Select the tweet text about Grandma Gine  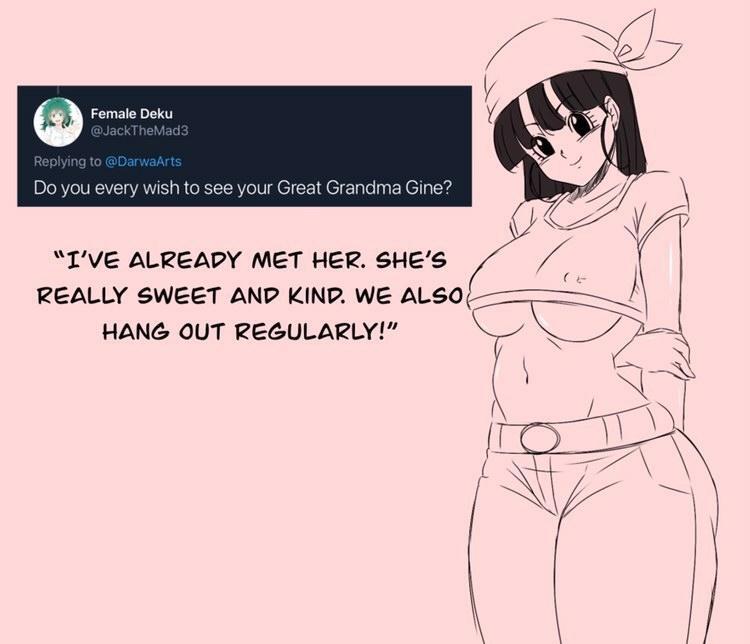point(243,188)
